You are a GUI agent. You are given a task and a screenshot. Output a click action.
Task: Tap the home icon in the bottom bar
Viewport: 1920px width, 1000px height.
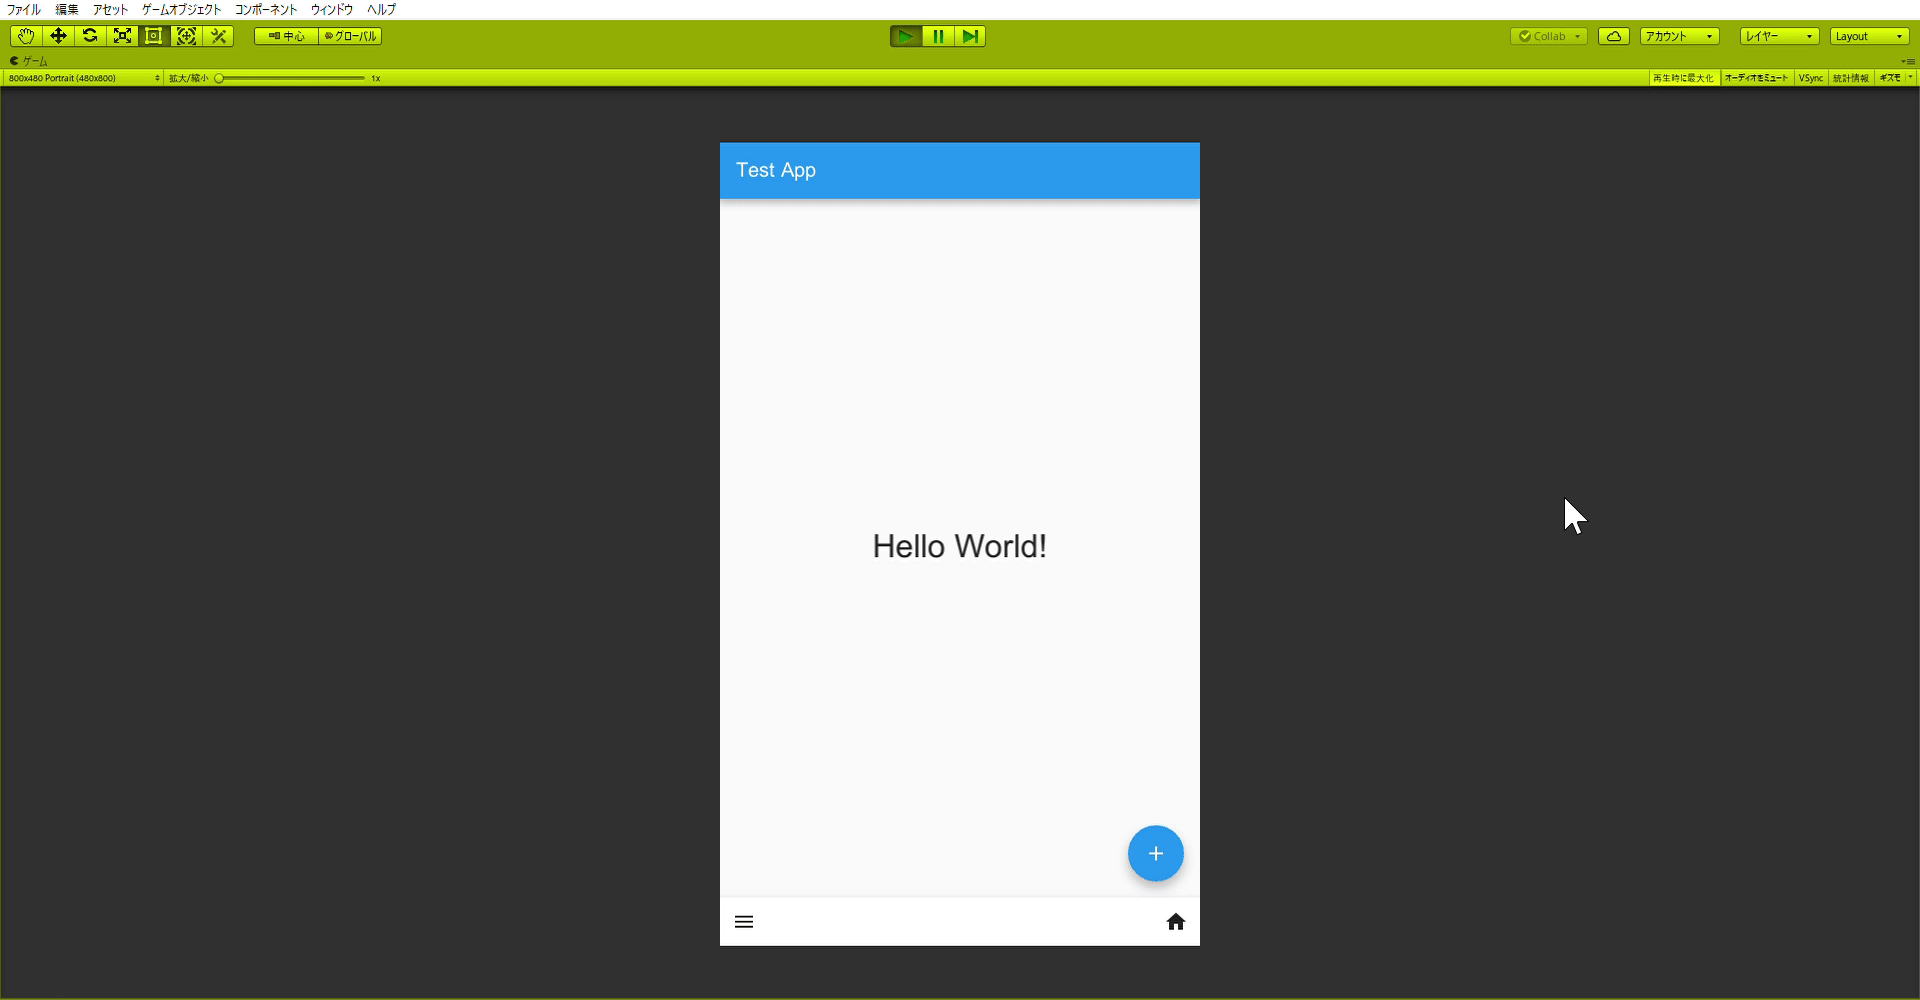tap(1176, 922)
